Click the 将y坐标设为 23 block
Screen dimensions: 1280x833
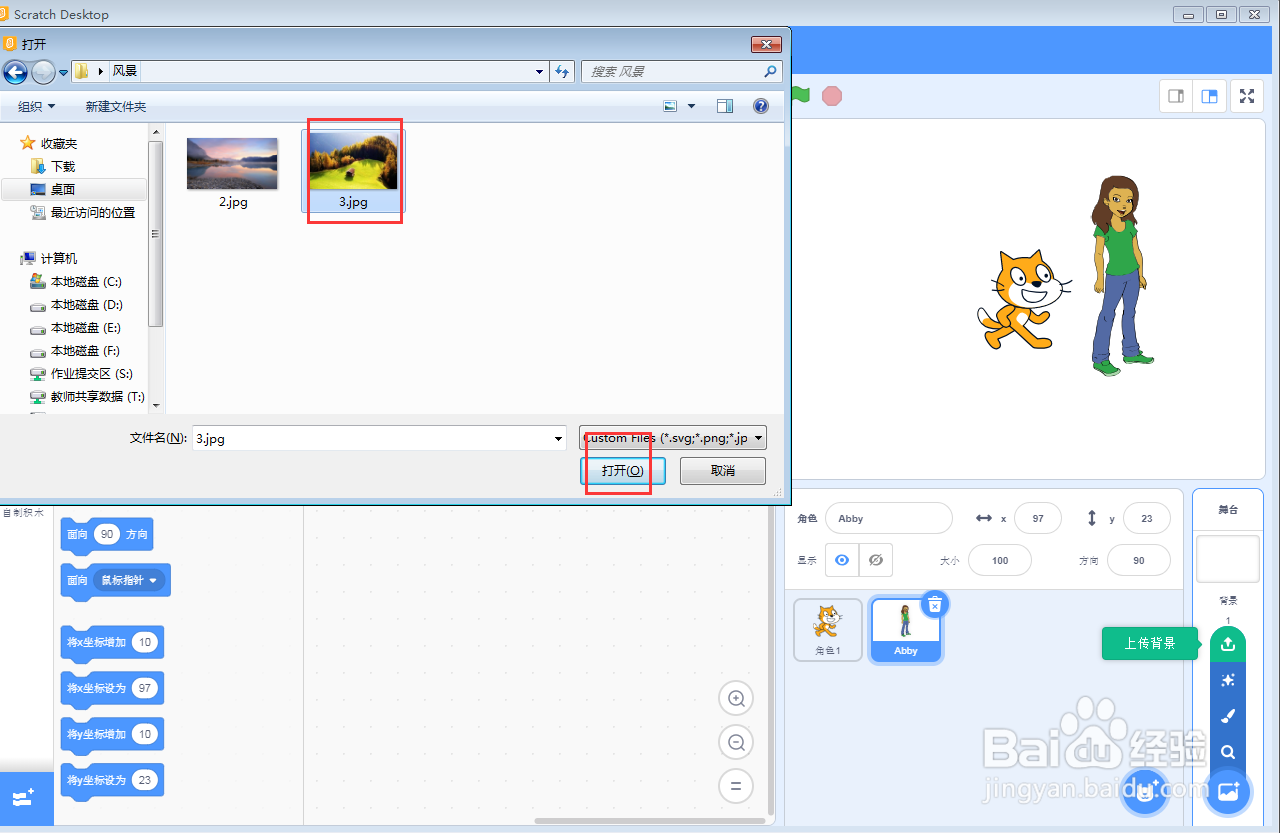[112, 780]
